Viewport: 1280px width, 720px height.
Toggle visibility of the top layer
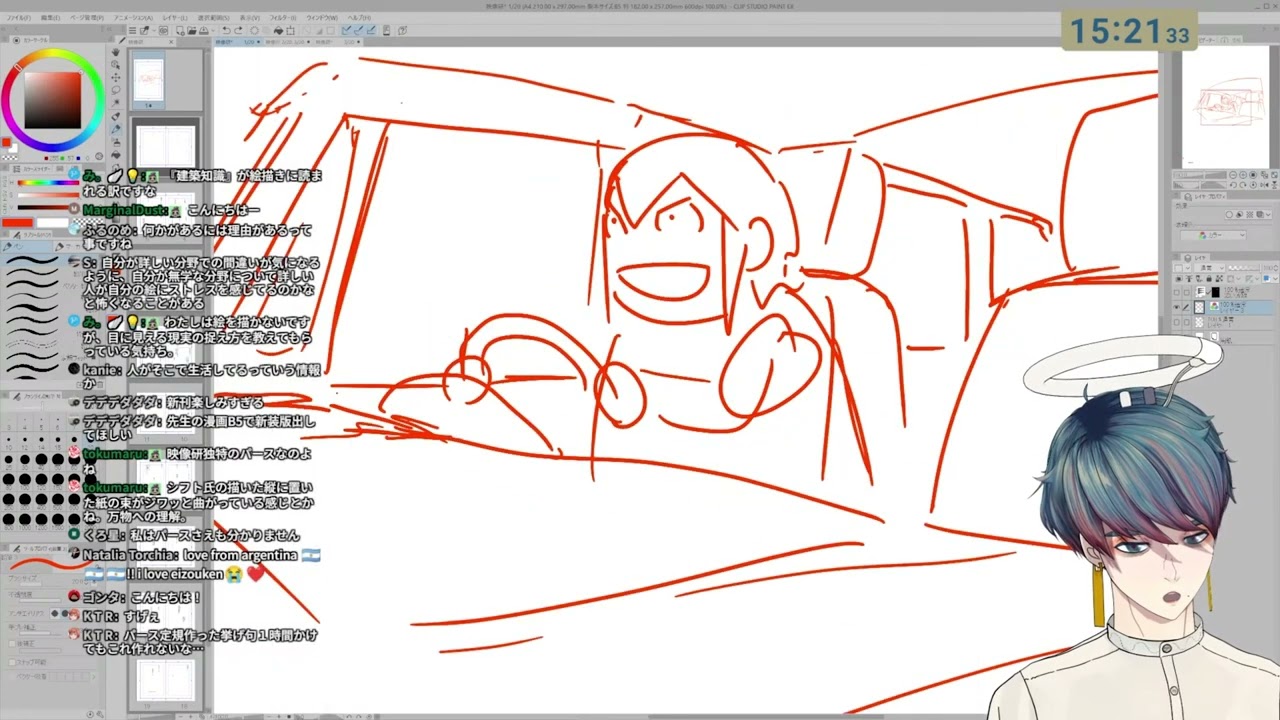(x=1176, y=292)
